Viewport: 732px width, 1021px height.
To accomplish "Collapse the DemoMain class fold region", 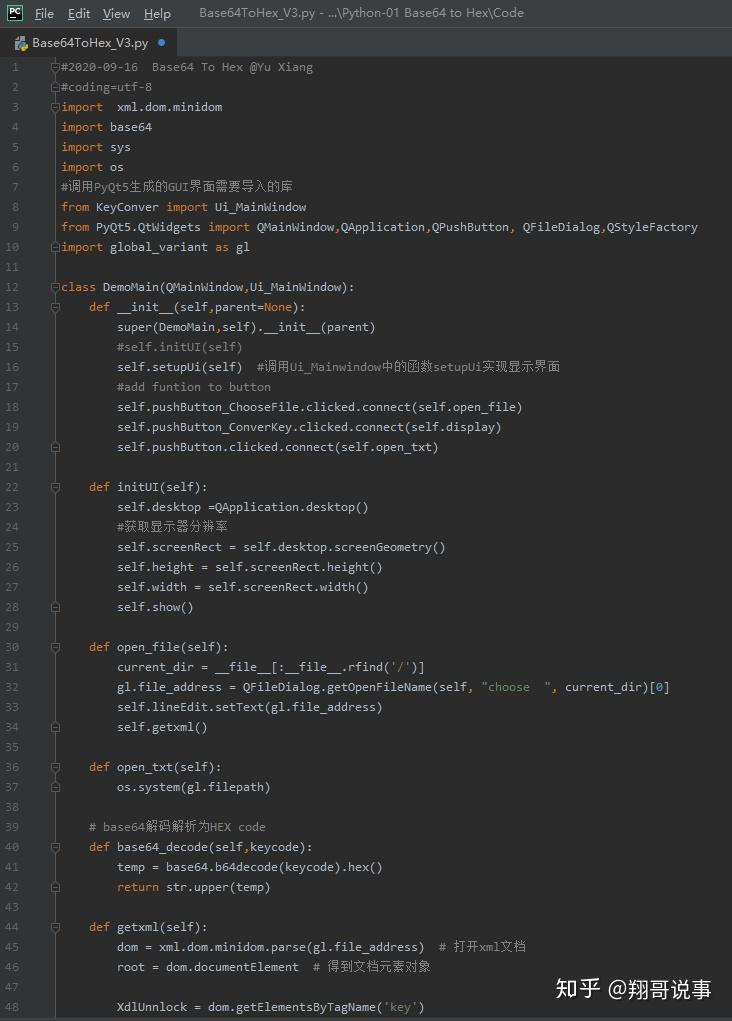I will point(55,287).
